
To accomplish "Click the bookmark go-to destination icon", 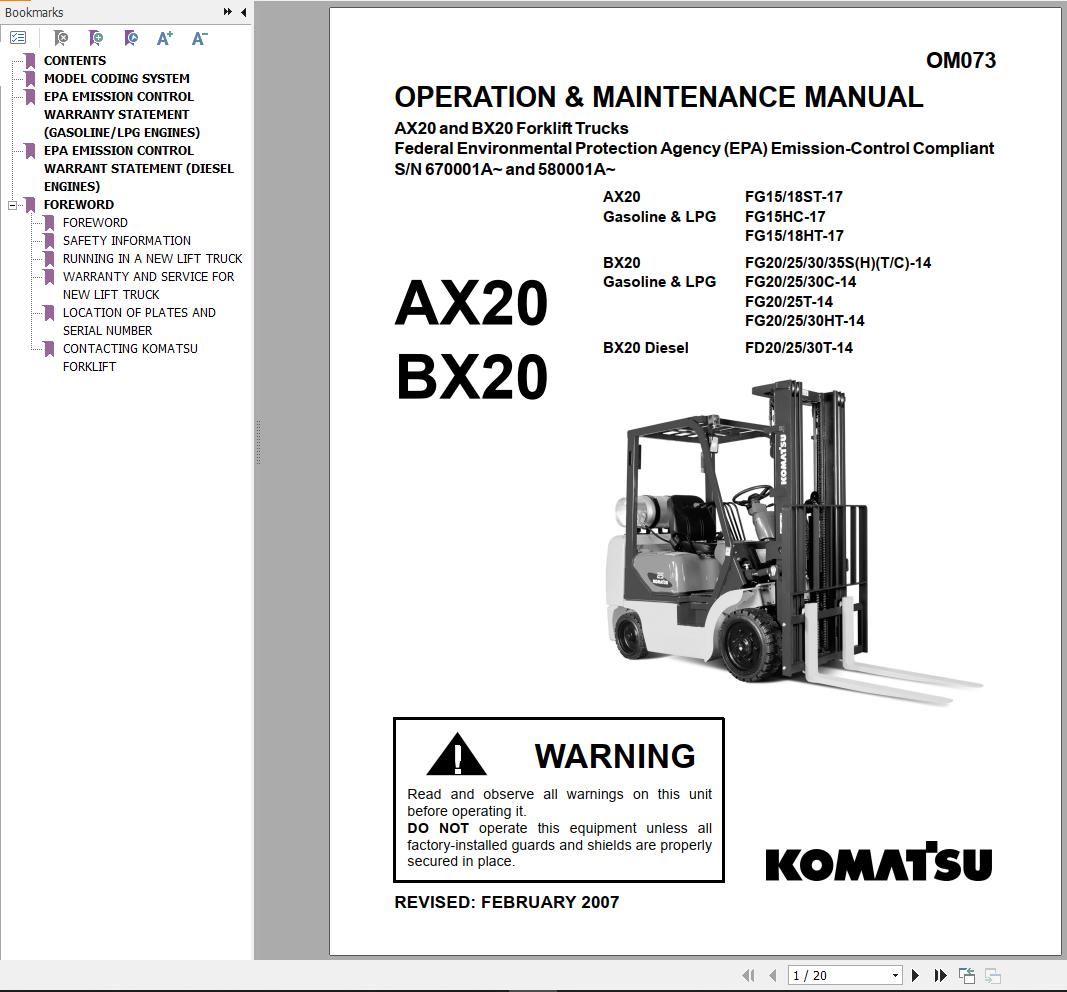I will [131, 38].
